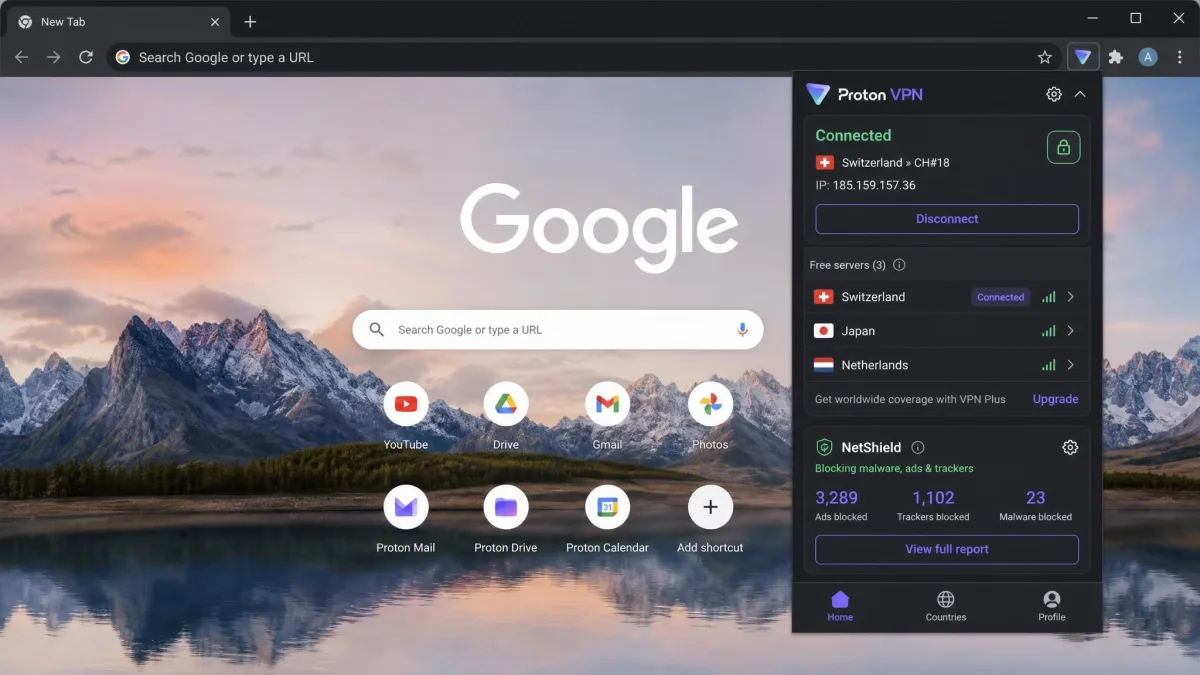1200x675 pixels.
Task: Click the magnifier icon in Google search box
Action: [376, 329]
